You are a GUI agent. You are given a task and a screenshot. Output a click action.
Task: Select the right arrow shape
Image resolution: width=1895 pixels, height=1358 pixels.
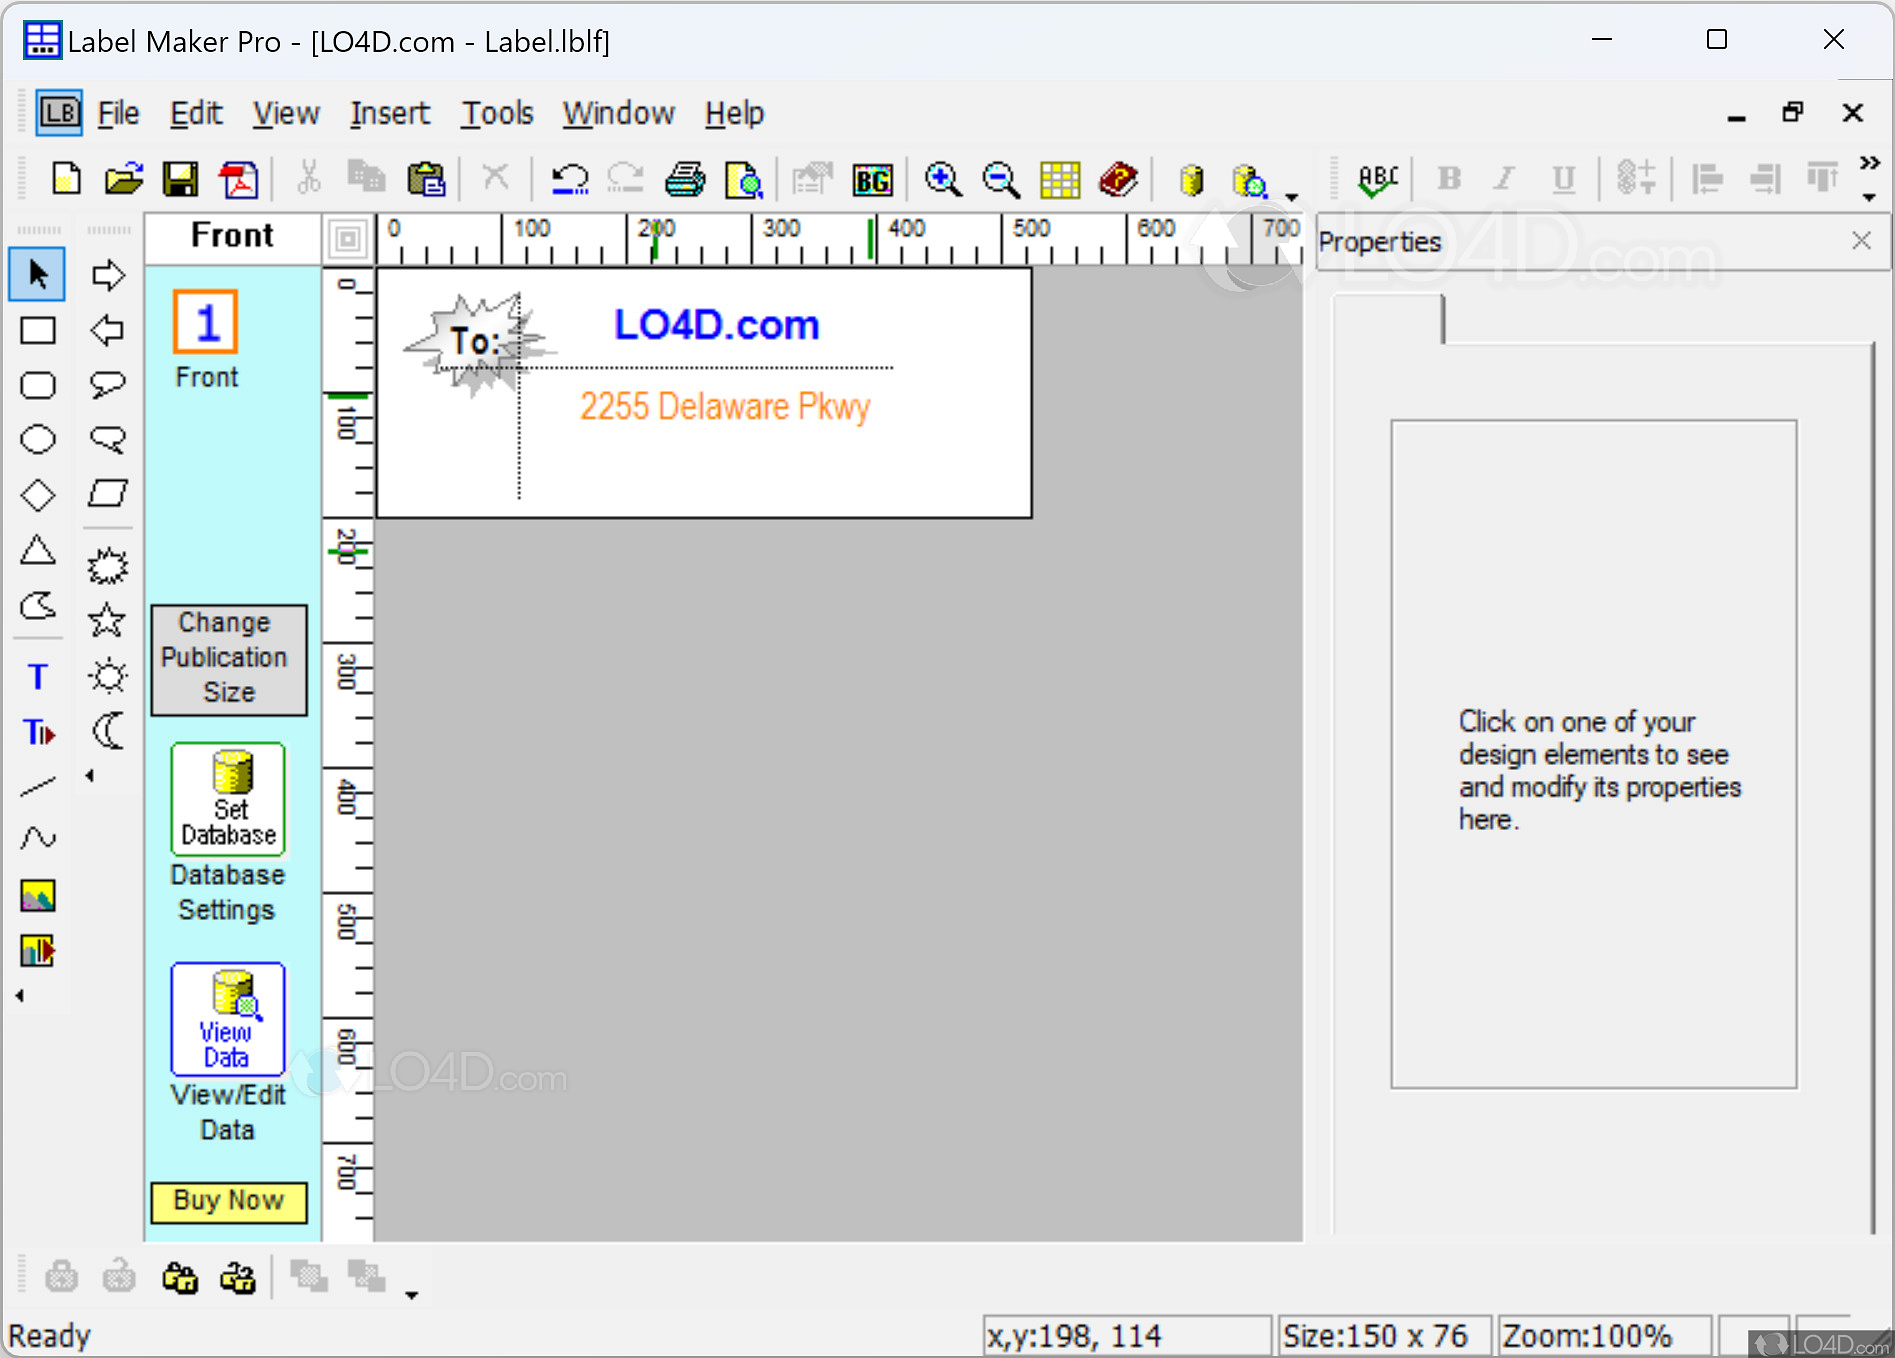tap(108, 275)
